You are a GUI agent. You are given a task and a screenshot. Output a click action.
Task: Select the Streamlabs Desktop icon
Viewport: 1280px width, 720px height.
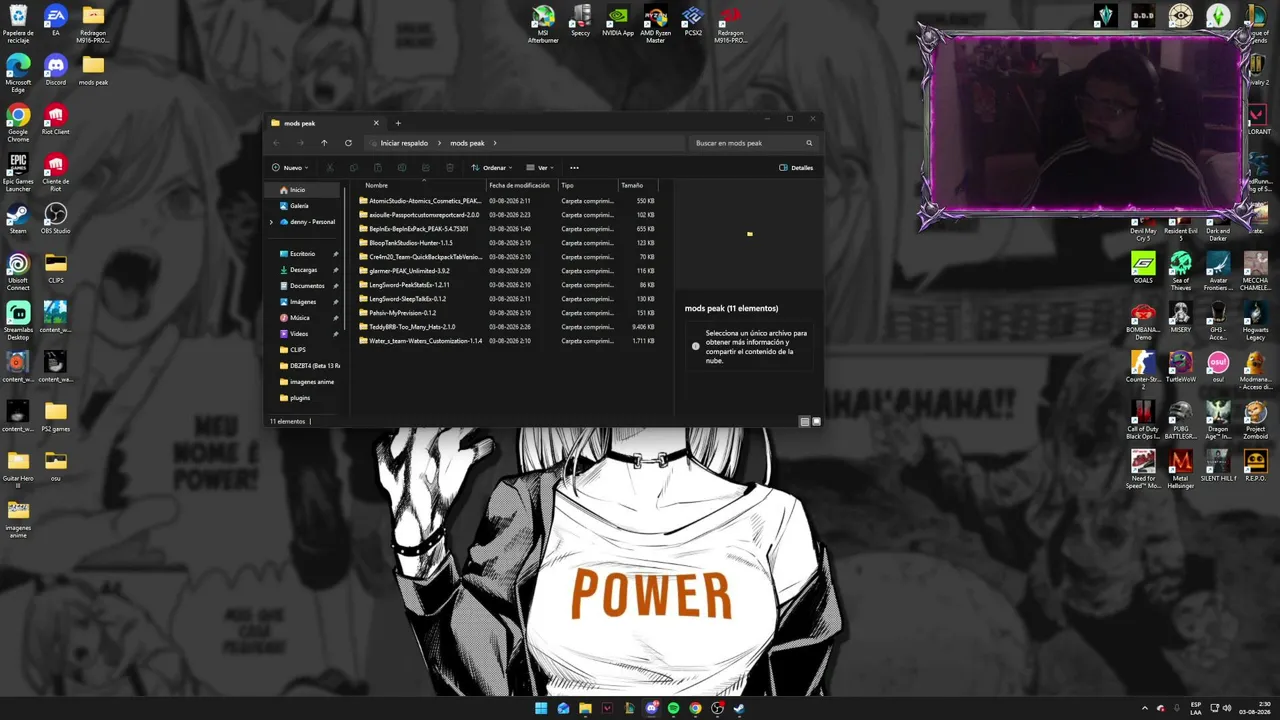point(18,321)
